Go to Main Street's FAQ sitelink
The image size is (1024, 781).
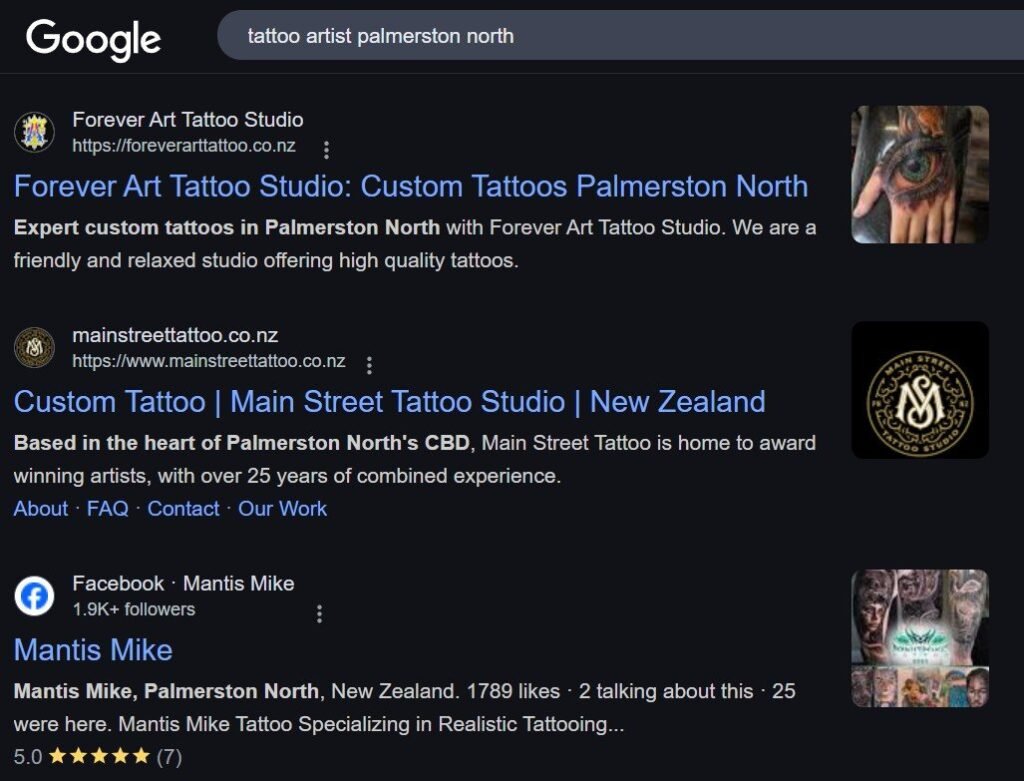[x=107, y=508]
